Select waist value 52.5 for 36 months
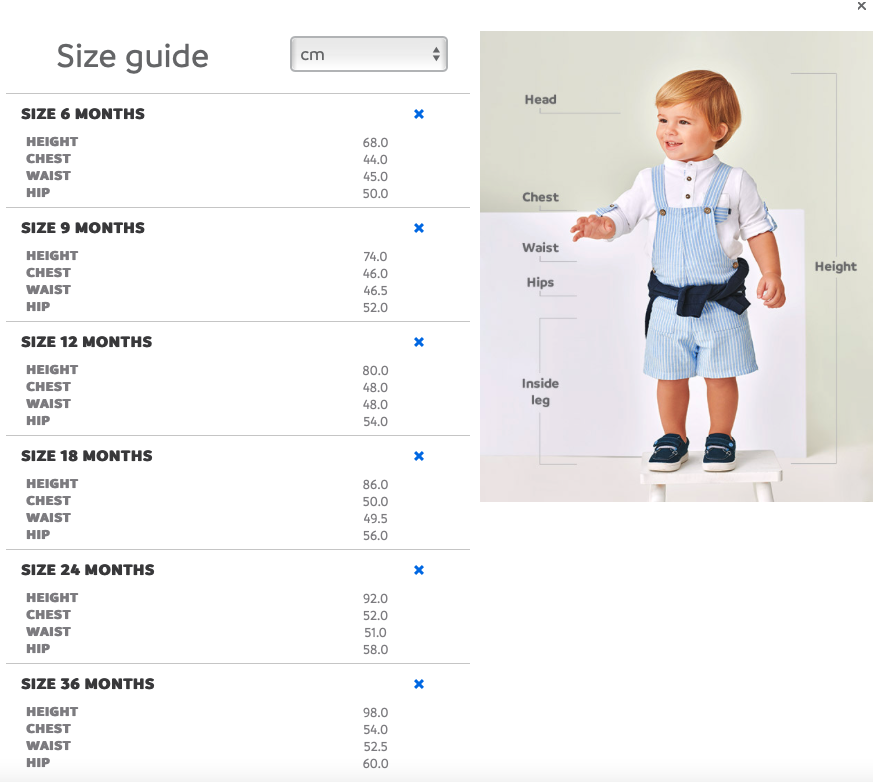Screen dimensions: 873x782 375,747
